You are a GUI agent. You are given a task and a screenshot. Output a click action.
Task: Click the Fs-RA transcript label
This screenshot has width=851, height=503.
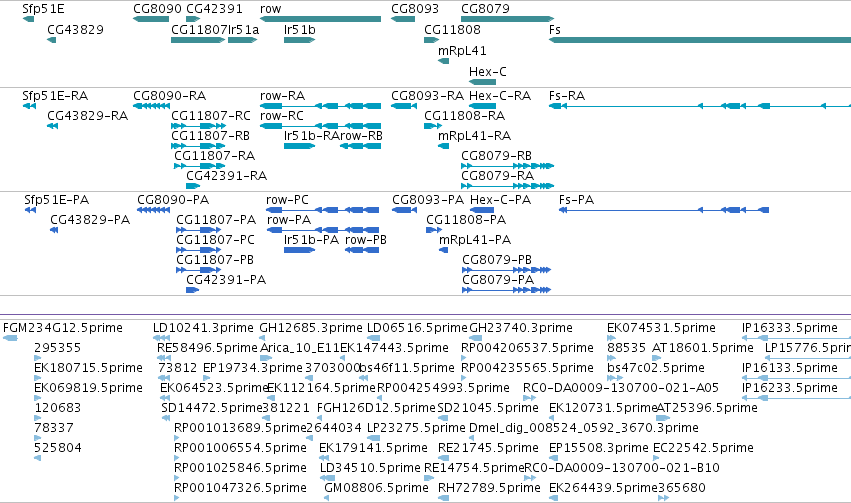click(x=567, y=96)
